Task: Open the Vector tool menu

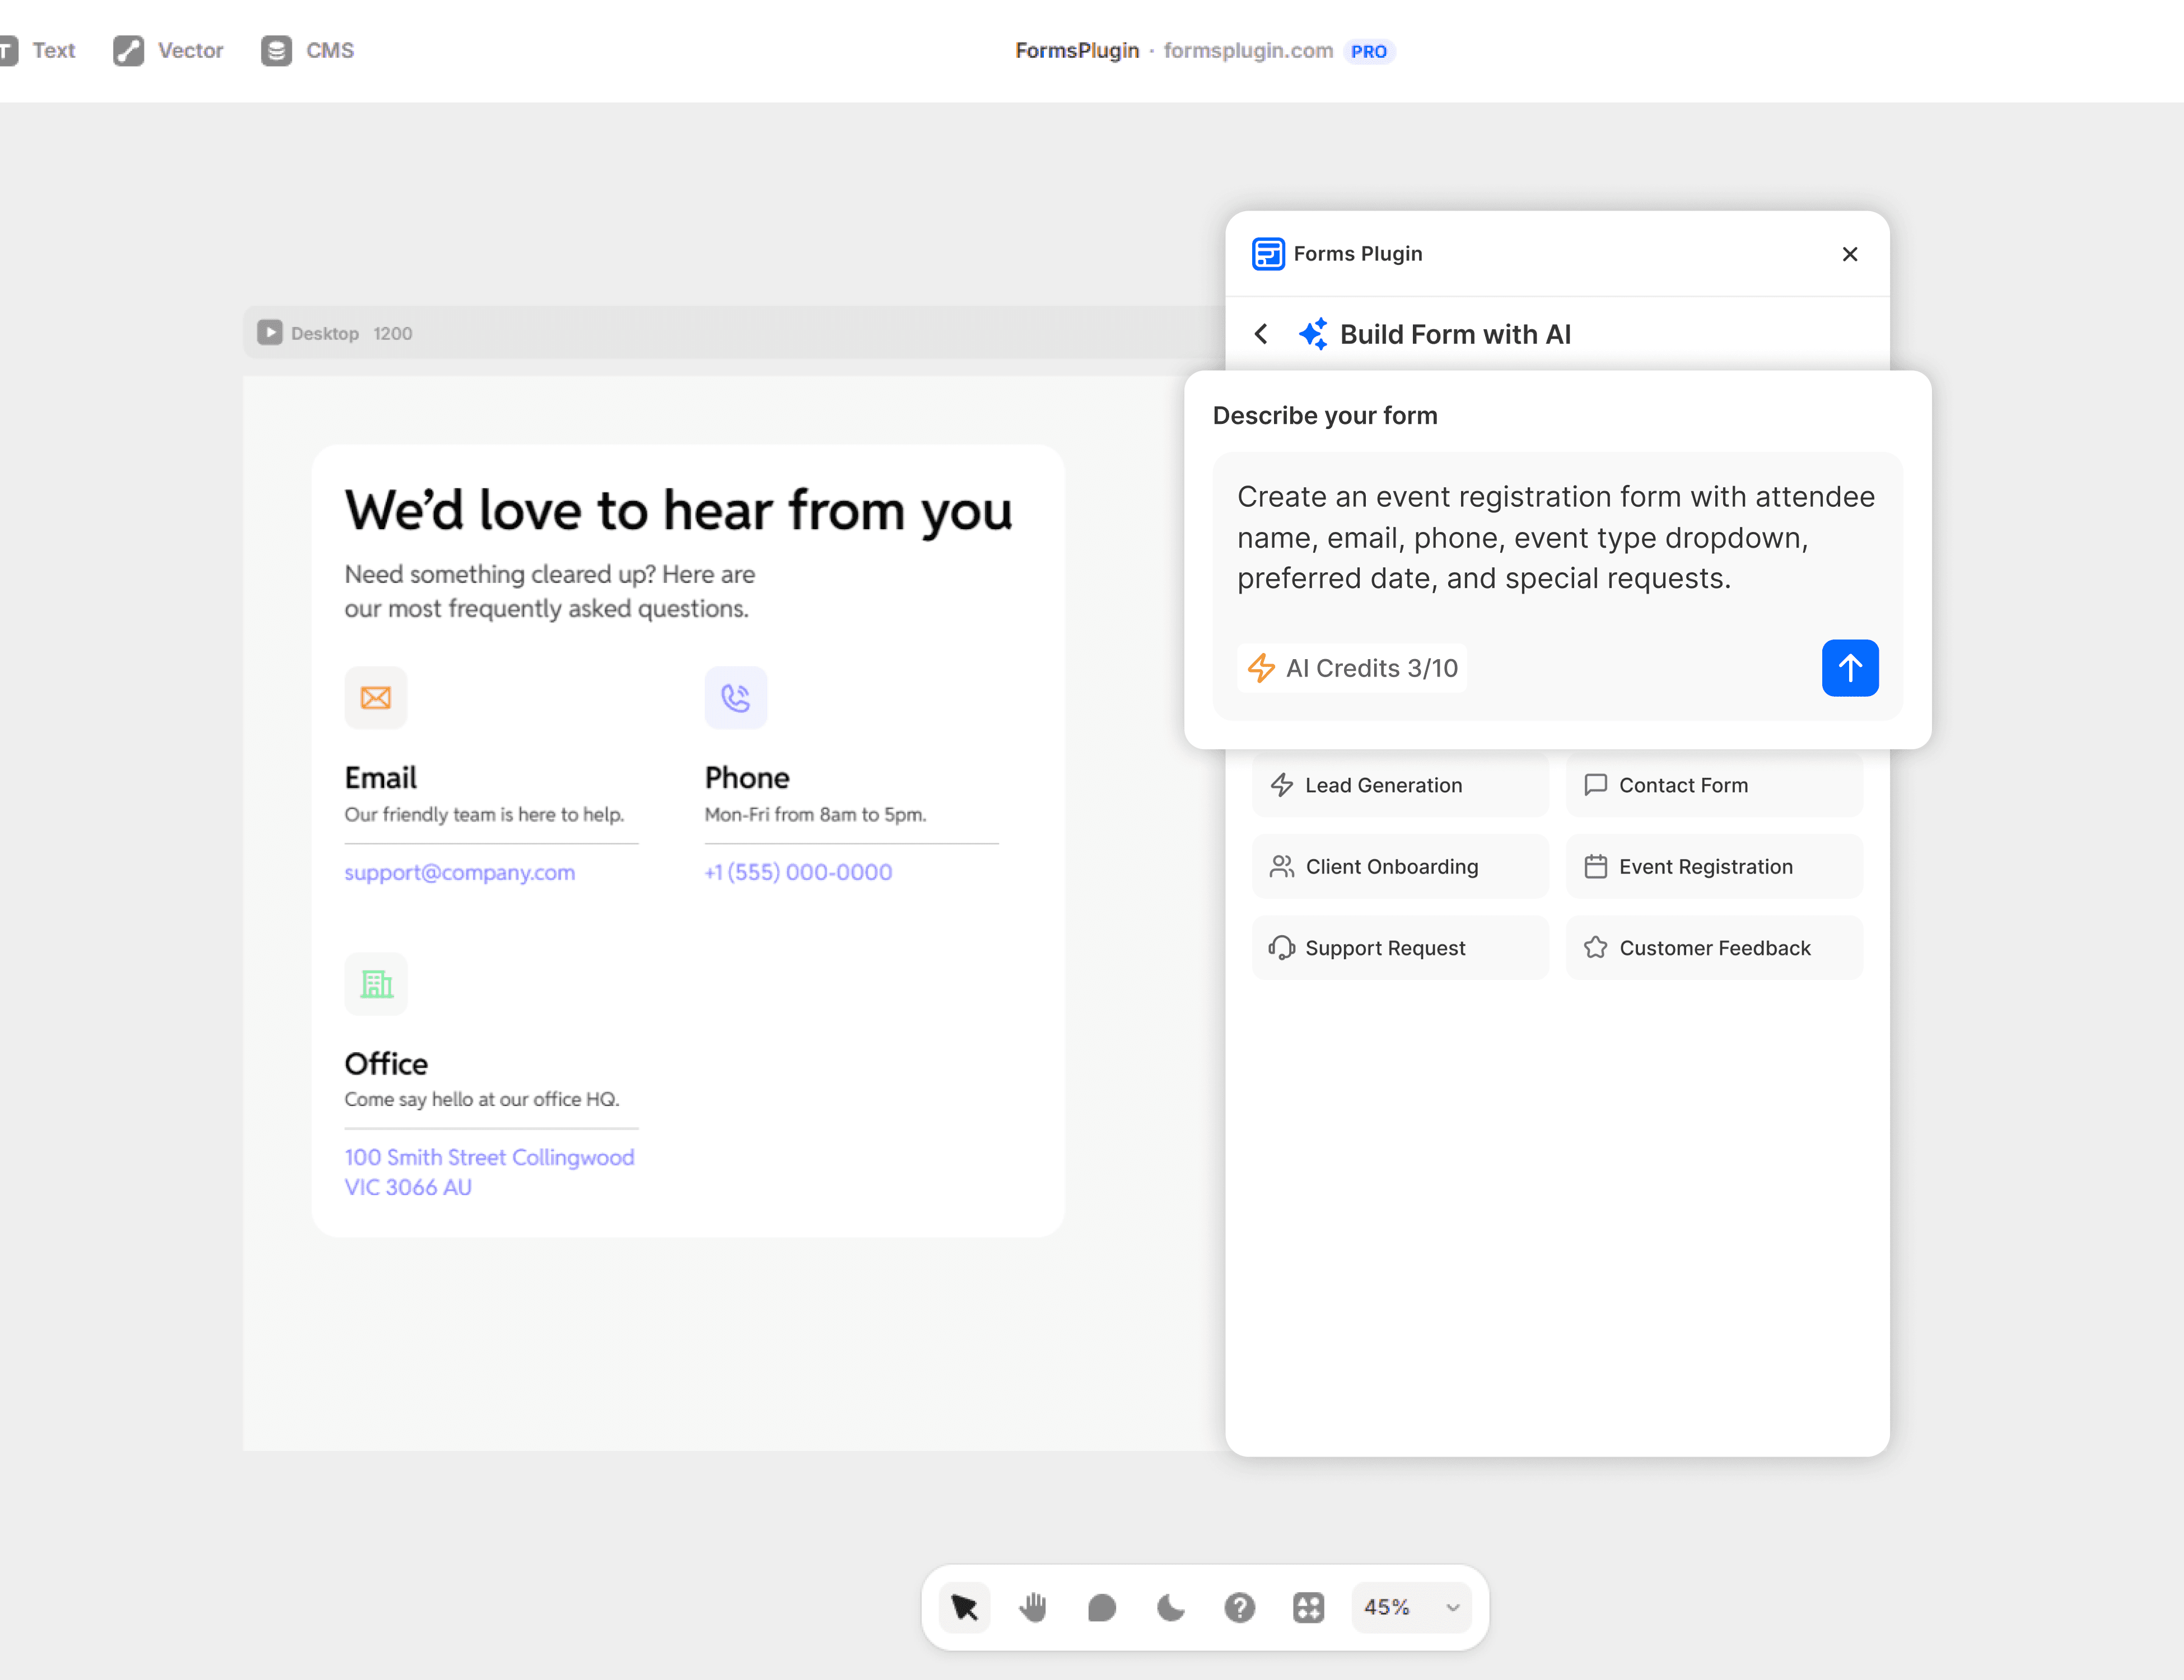Action: click(x=168, y=50)
